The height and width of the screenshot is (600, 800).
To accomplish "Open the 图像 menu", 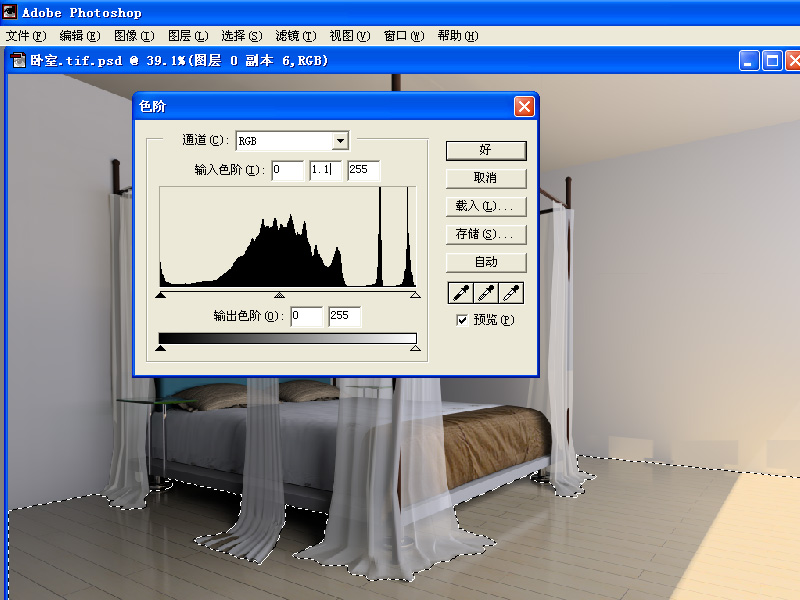I will click(134, 36).
